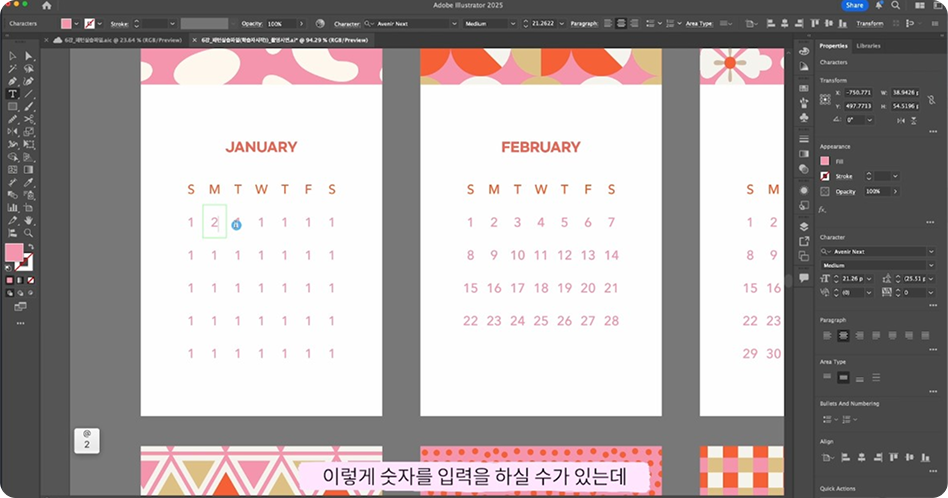Toggle align left in the control bar
This screenshot has width=948, height=498.
click(x=606, y=23)
